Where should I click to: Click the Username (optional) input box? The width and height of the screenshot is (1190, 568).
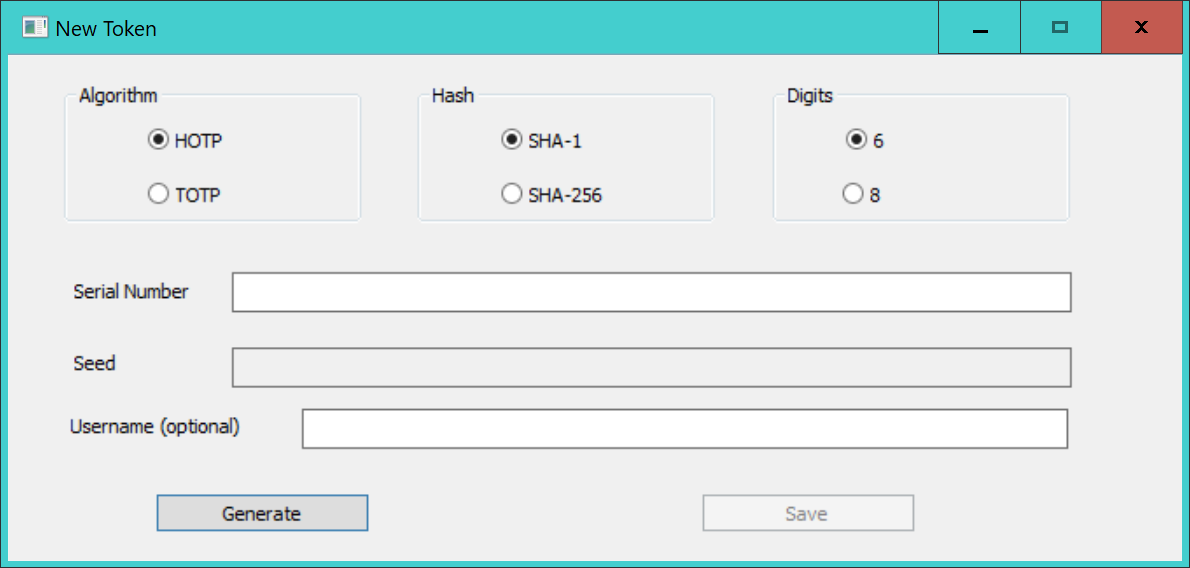pyautogui.click(x=684, y=429)
